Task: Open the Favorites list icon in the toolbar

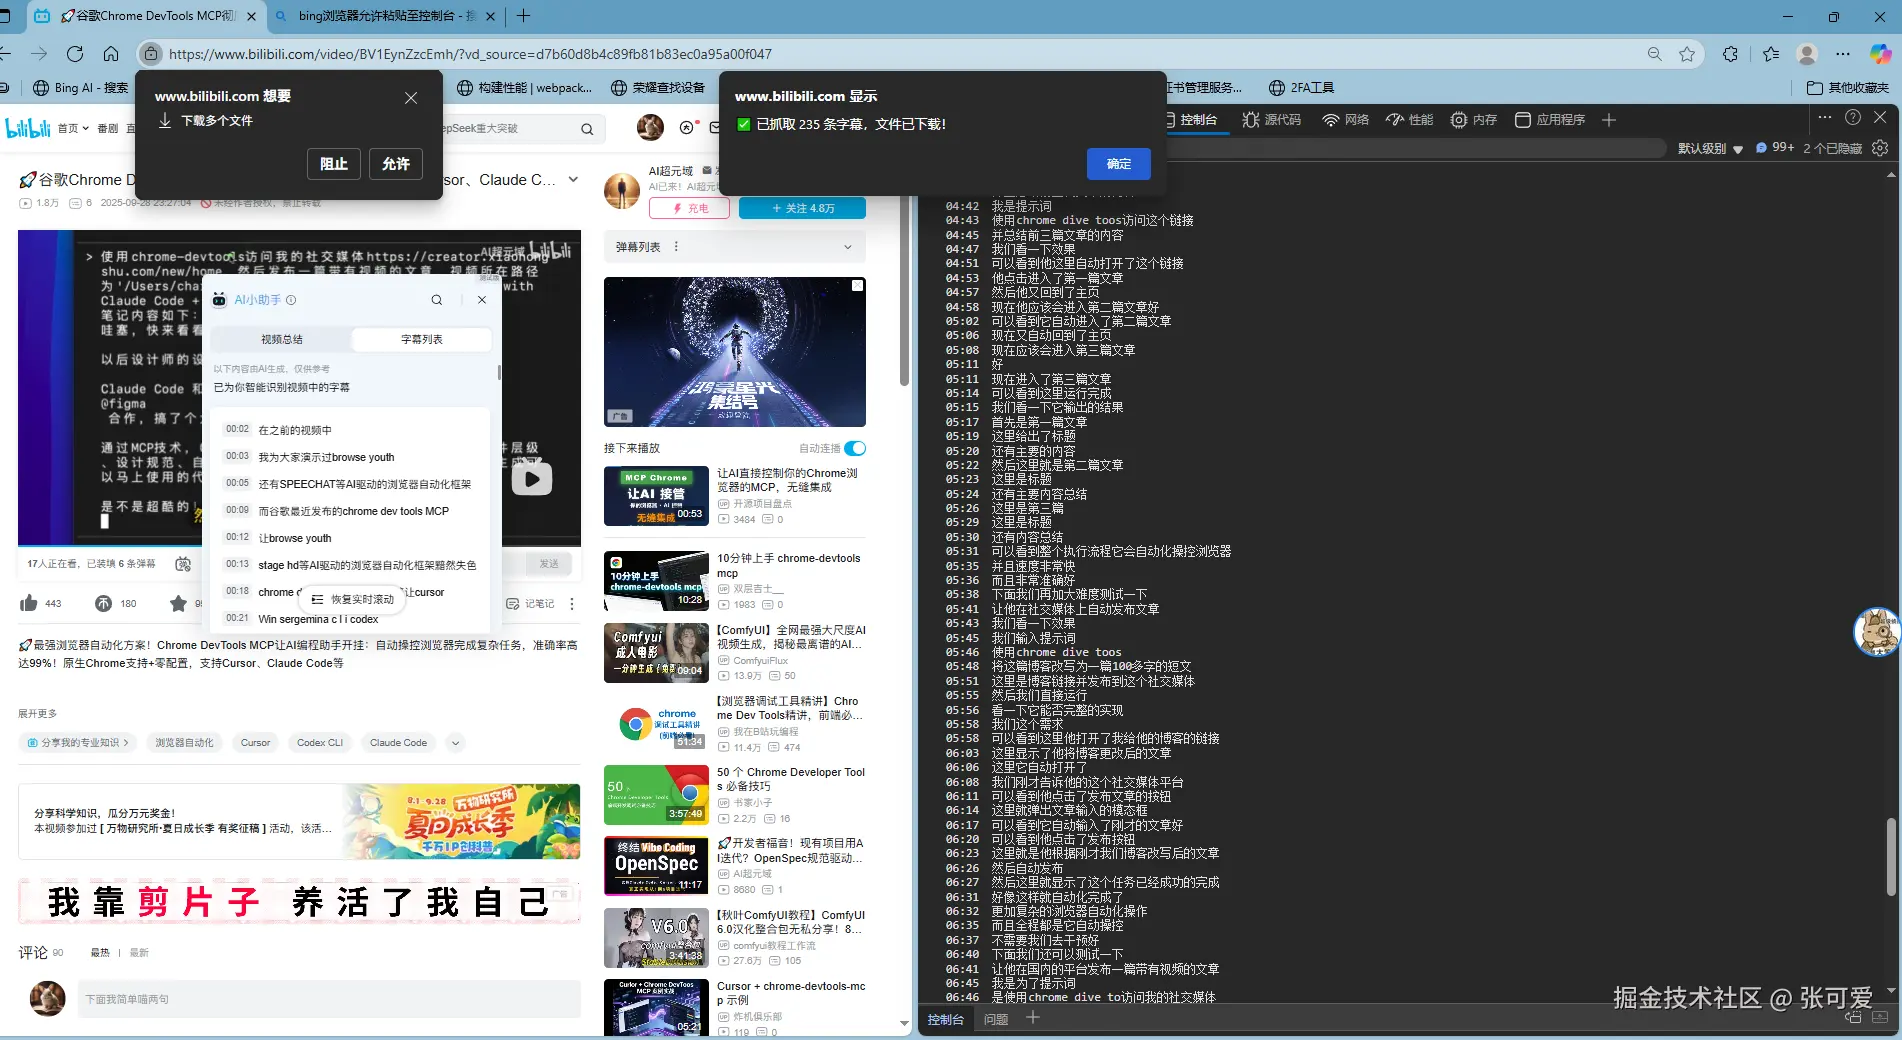Action: [x=1771, y=54]
